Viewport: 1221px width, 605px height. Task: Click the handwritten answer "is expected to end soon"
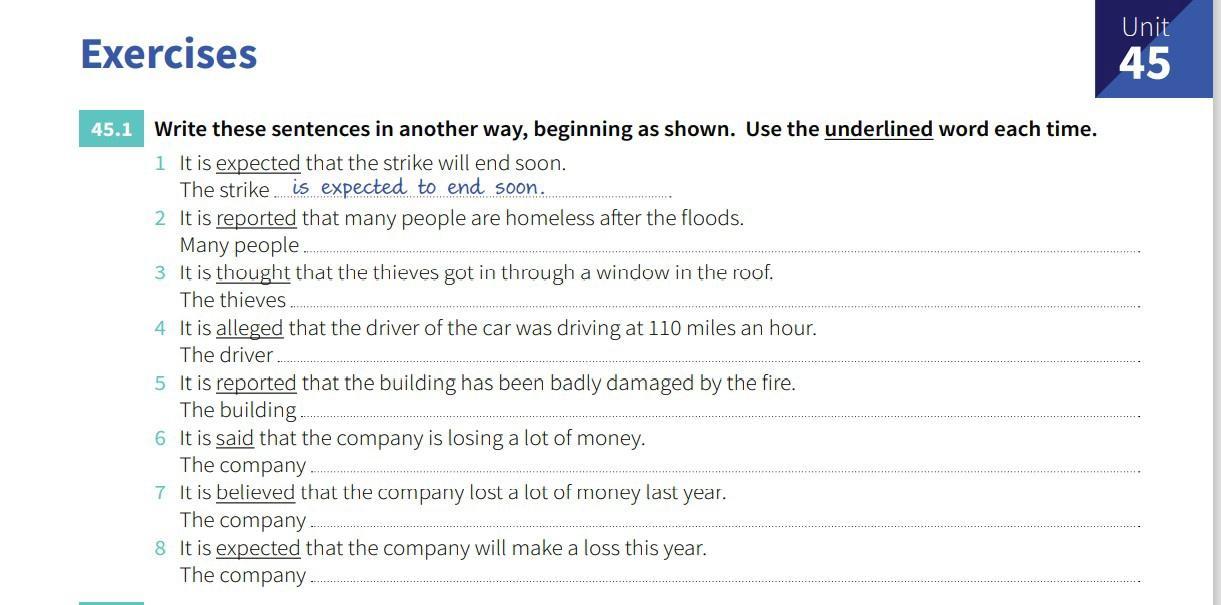pyautogui.click(x=418, y=187)
